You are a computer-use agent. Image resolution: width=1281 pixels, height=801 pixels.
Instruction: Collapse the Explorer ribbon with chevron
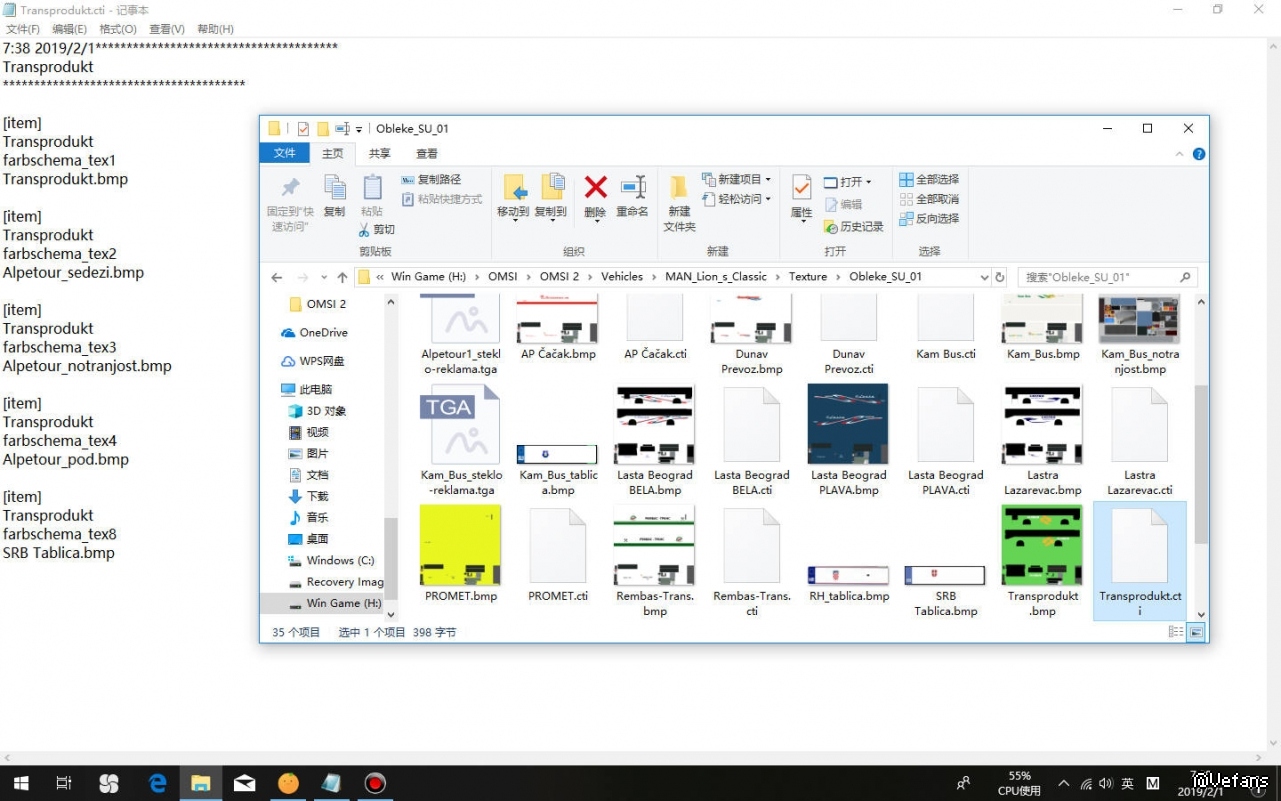[1180, 154]
